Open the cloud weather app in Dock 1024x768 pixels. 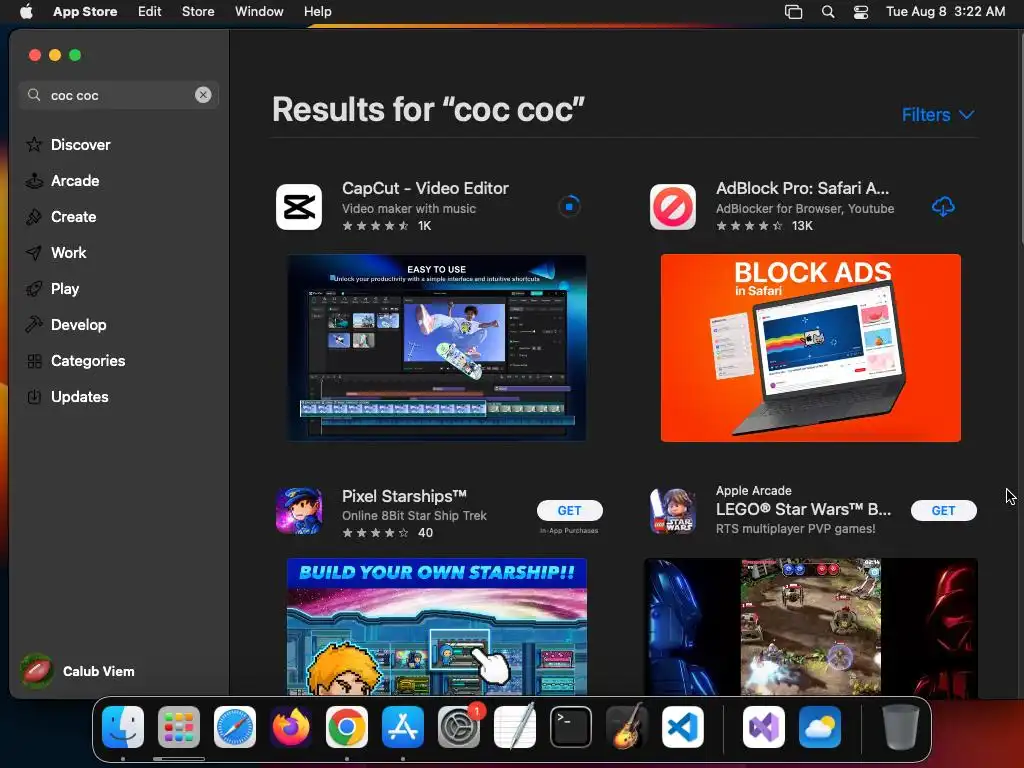pyautogui.click(x=820, y=727)
